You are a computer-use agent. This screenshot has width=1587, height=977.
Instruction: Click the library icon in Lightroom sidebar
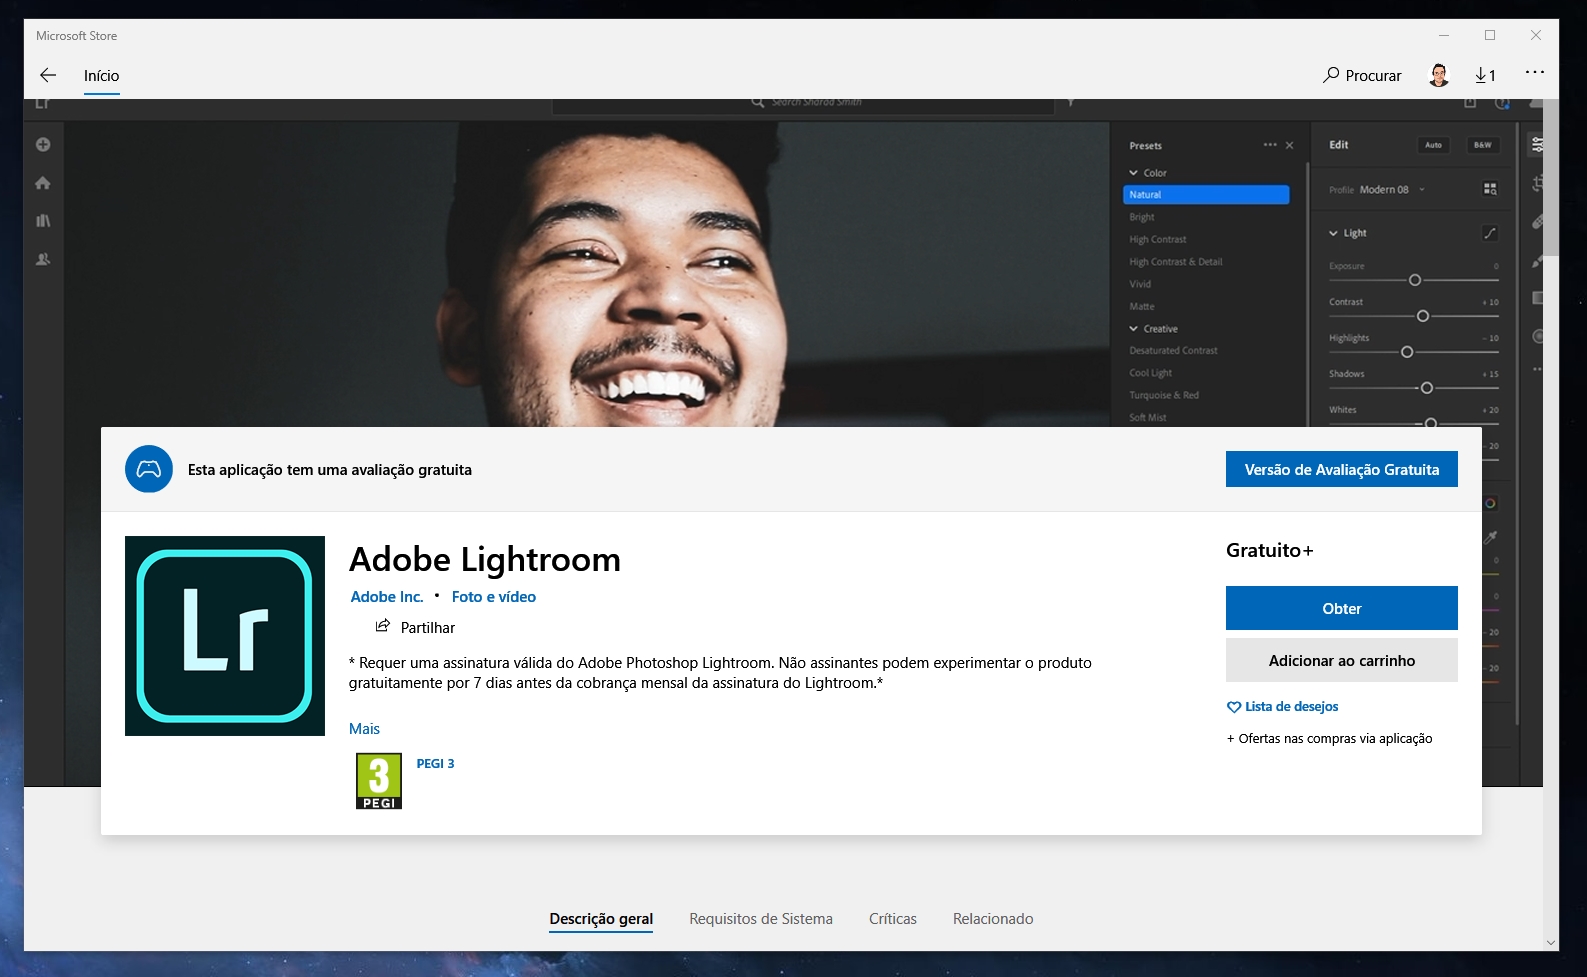click(x=43, y=221)
